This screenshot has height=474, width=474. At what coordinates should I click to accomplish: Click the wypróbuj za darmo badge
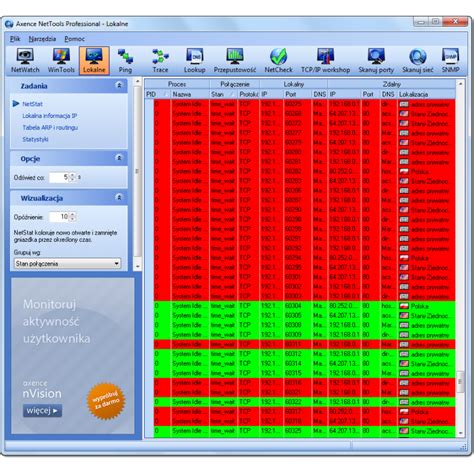point(105,401)
